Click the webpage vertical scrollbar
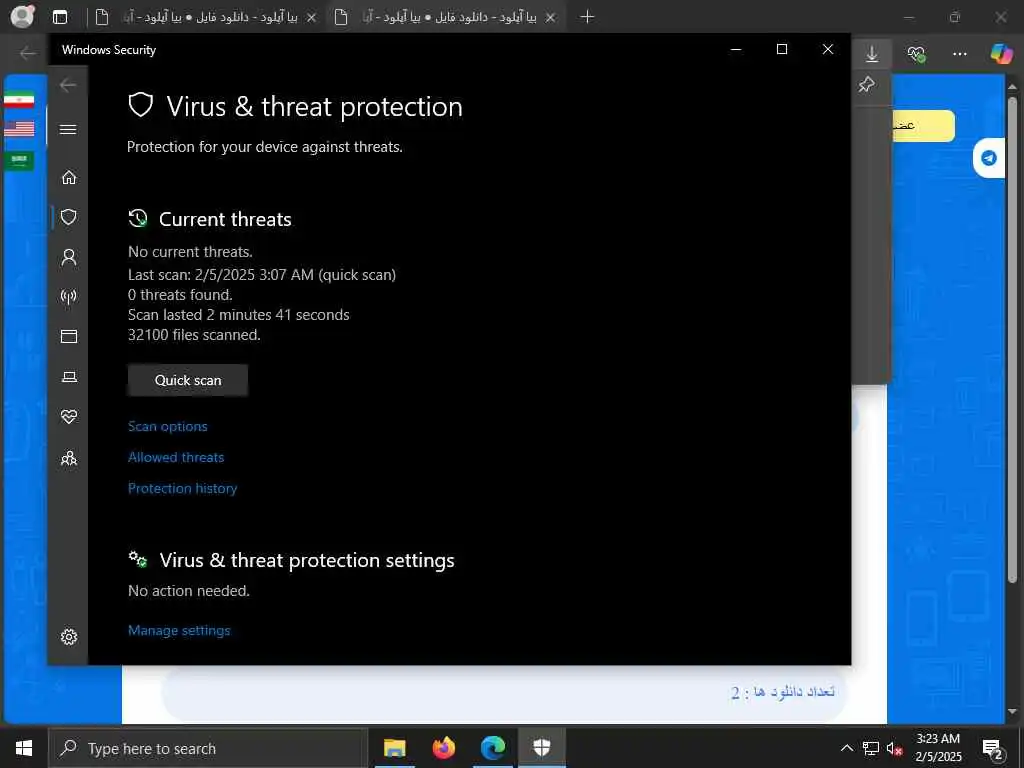 click(x=1013, y=340)
